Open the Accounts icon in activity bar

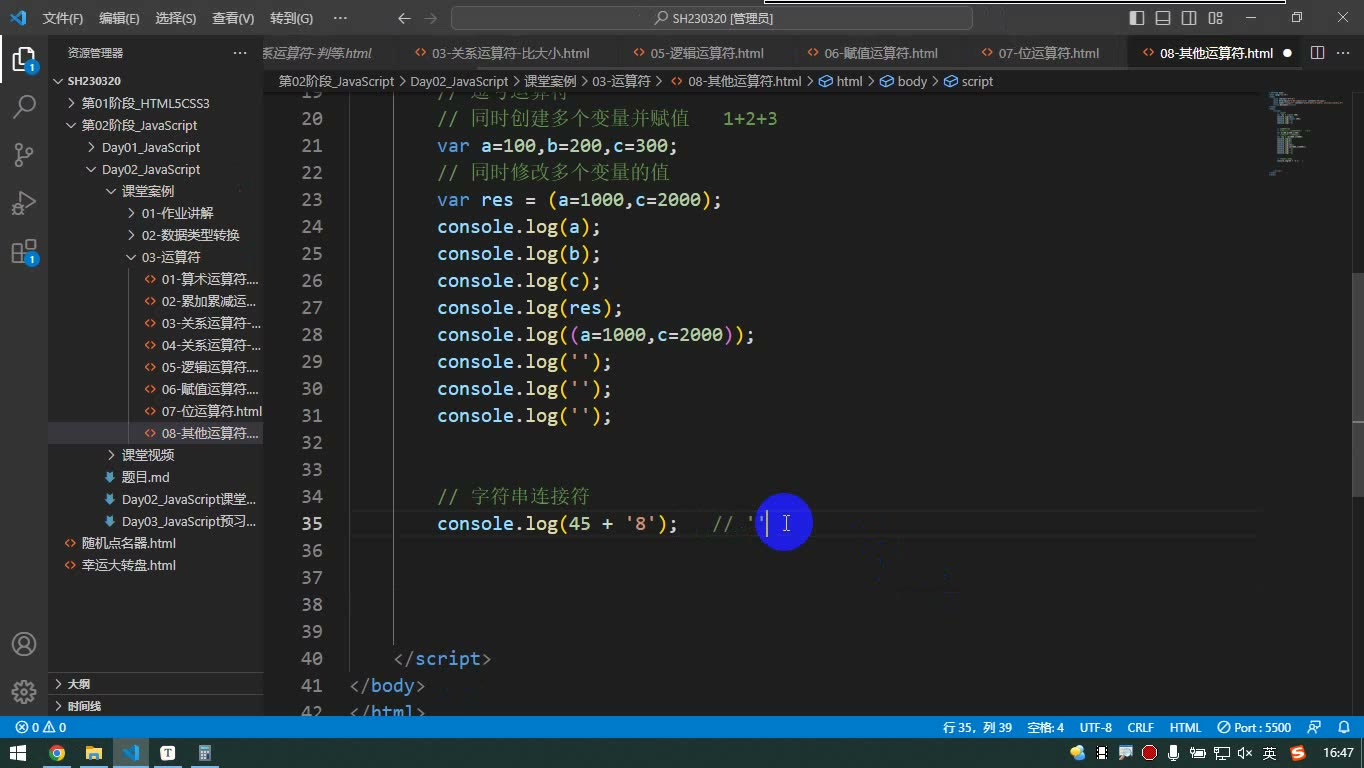[x=24, y=644]
